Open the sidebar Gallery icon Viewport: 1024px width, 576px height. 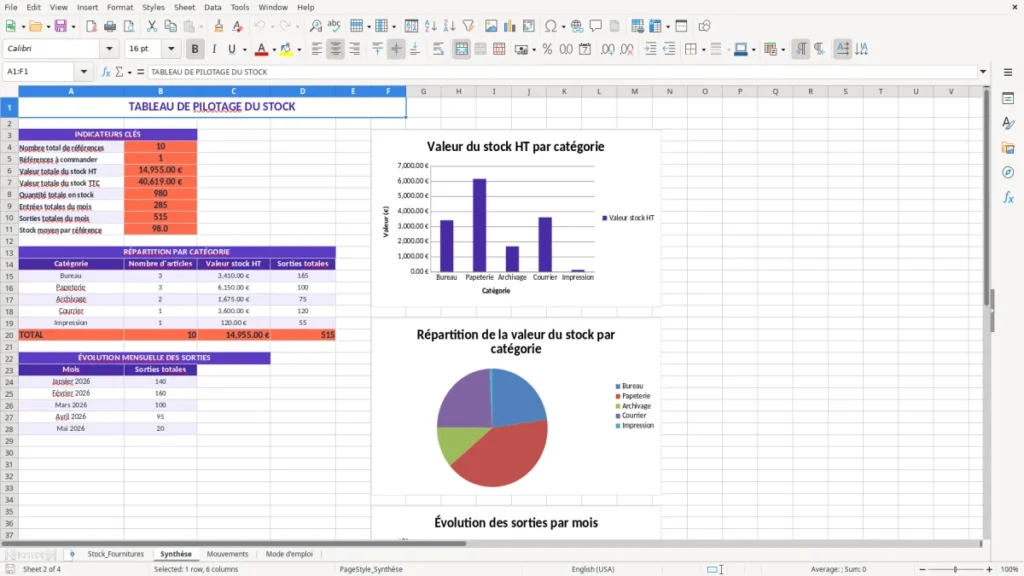(x=1008, y=148)
